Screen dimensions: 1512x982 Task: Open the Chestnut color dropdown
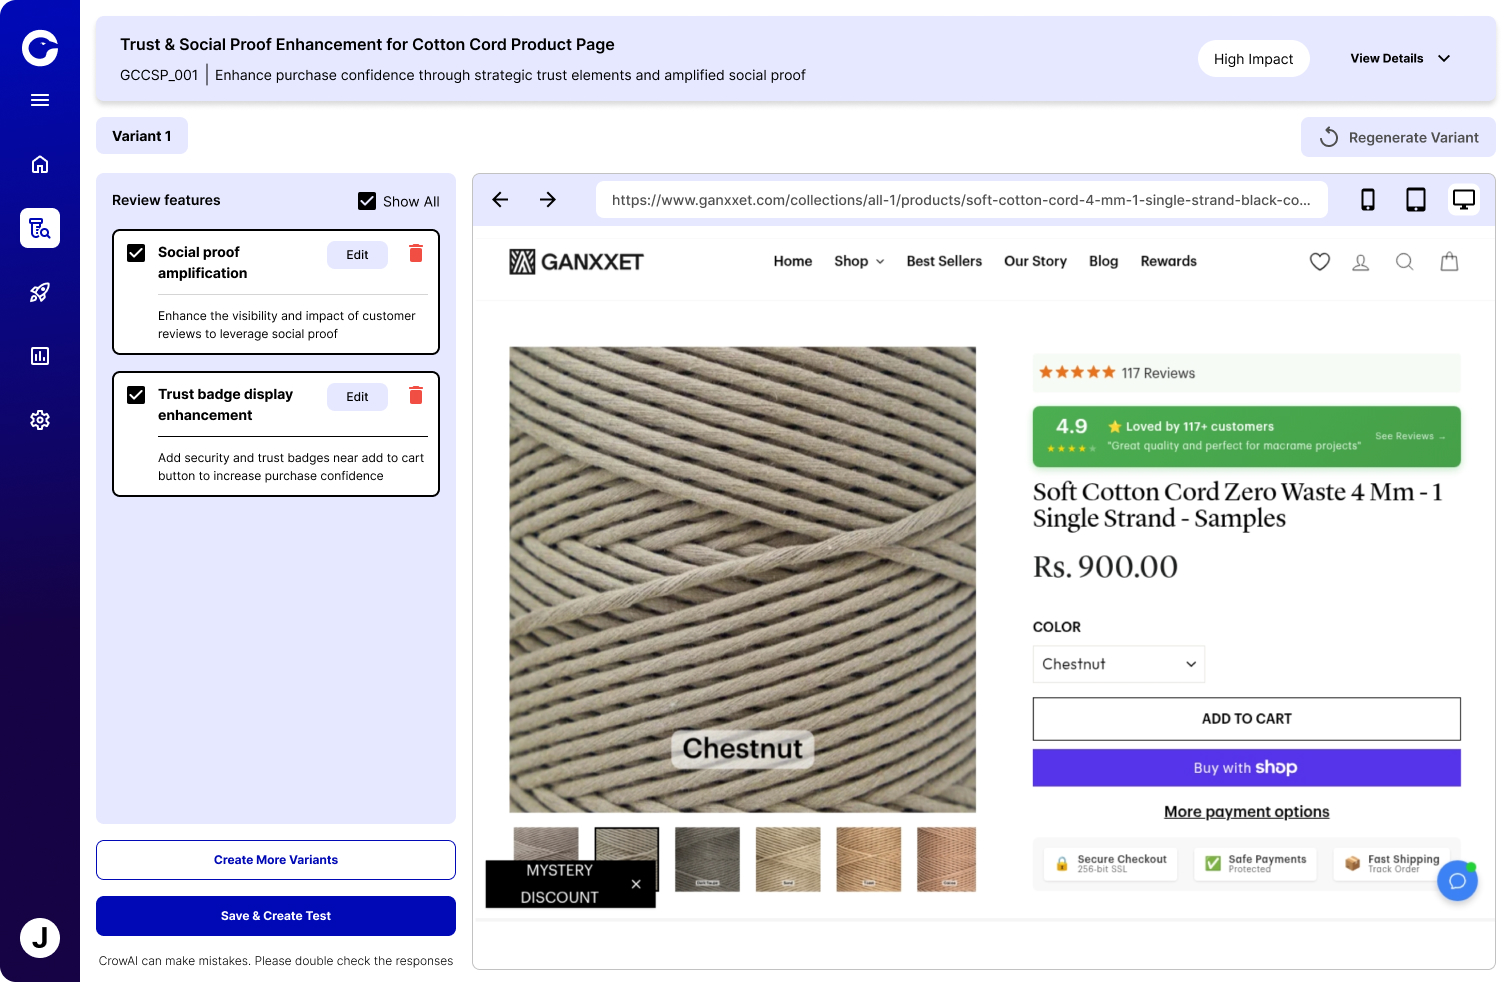(1118, 664)
